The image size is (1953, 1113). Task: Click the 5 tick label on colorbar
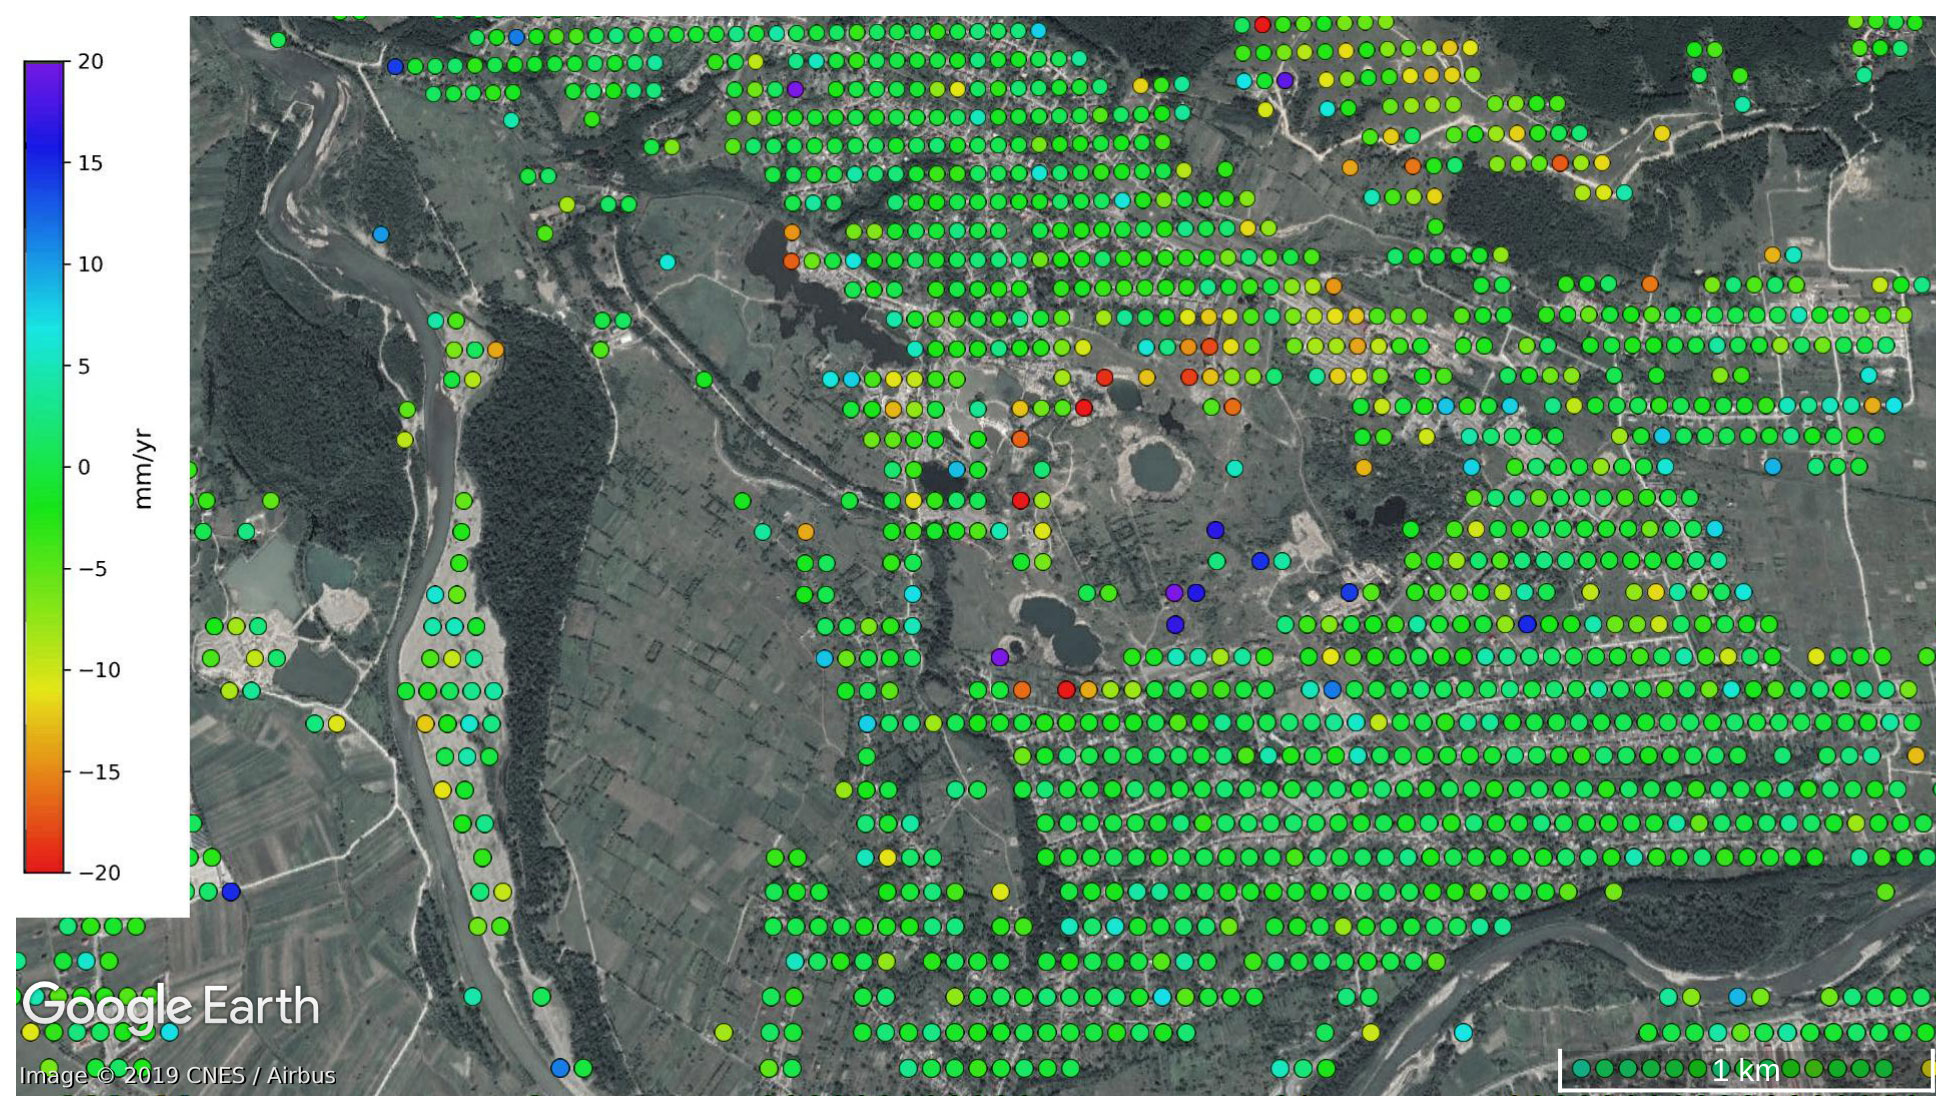coord(84,366)
